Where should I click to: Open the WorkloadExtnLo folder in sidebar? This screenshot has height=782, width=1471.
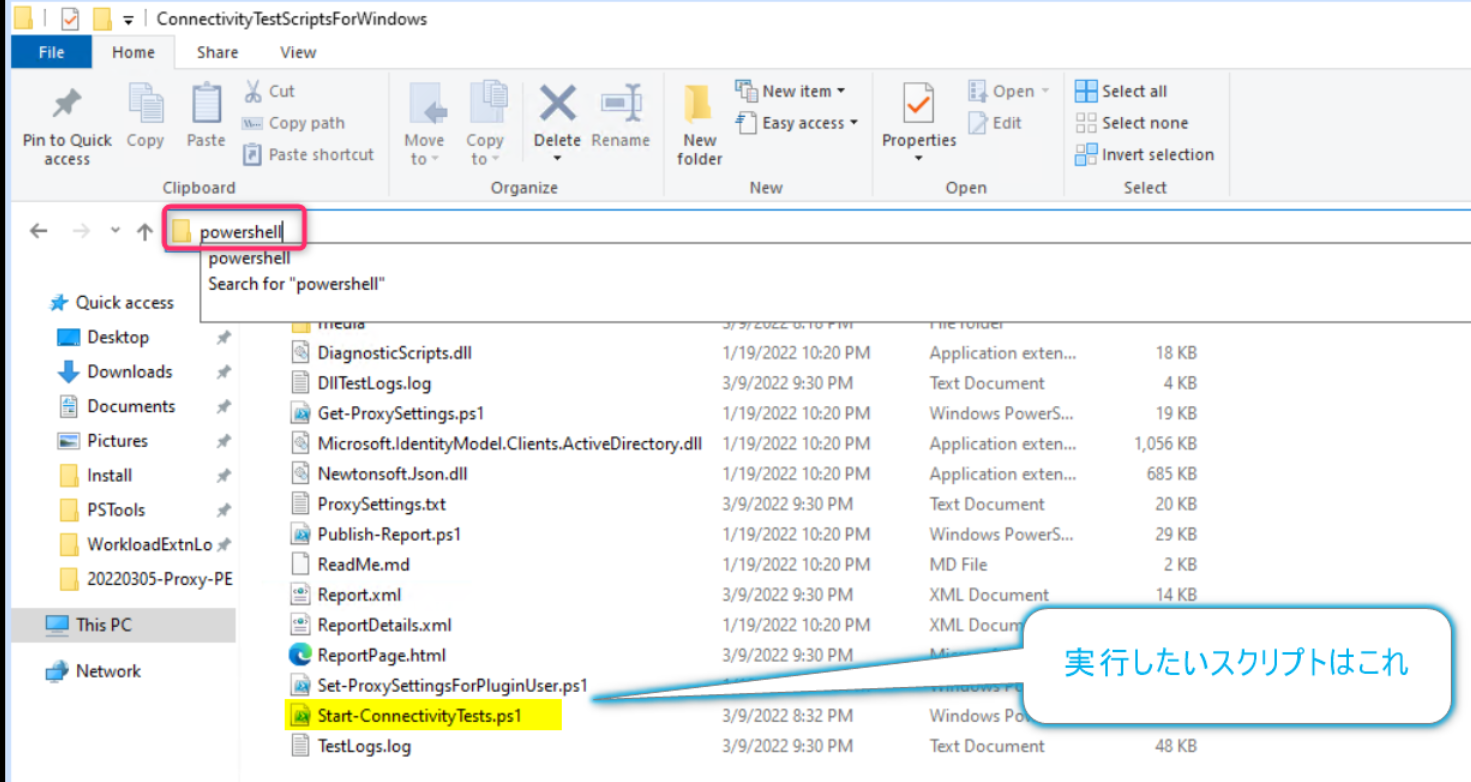coord(136,544)
